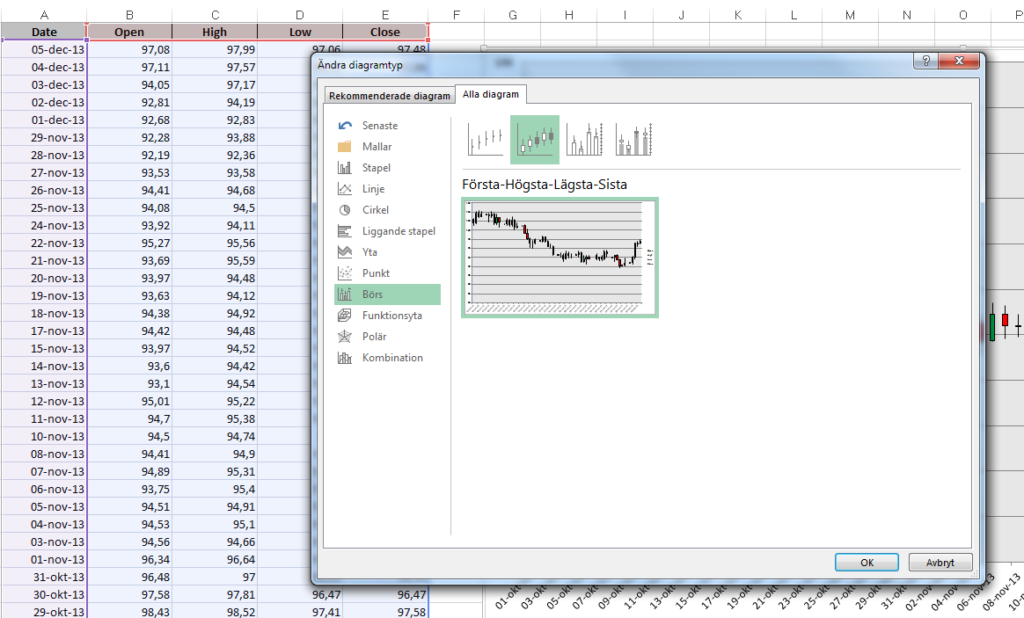Viewport: 1024px width, 618px height.
Task: Click Close value 97,58 for 29-okt-13
Action: tap(385, 612)
